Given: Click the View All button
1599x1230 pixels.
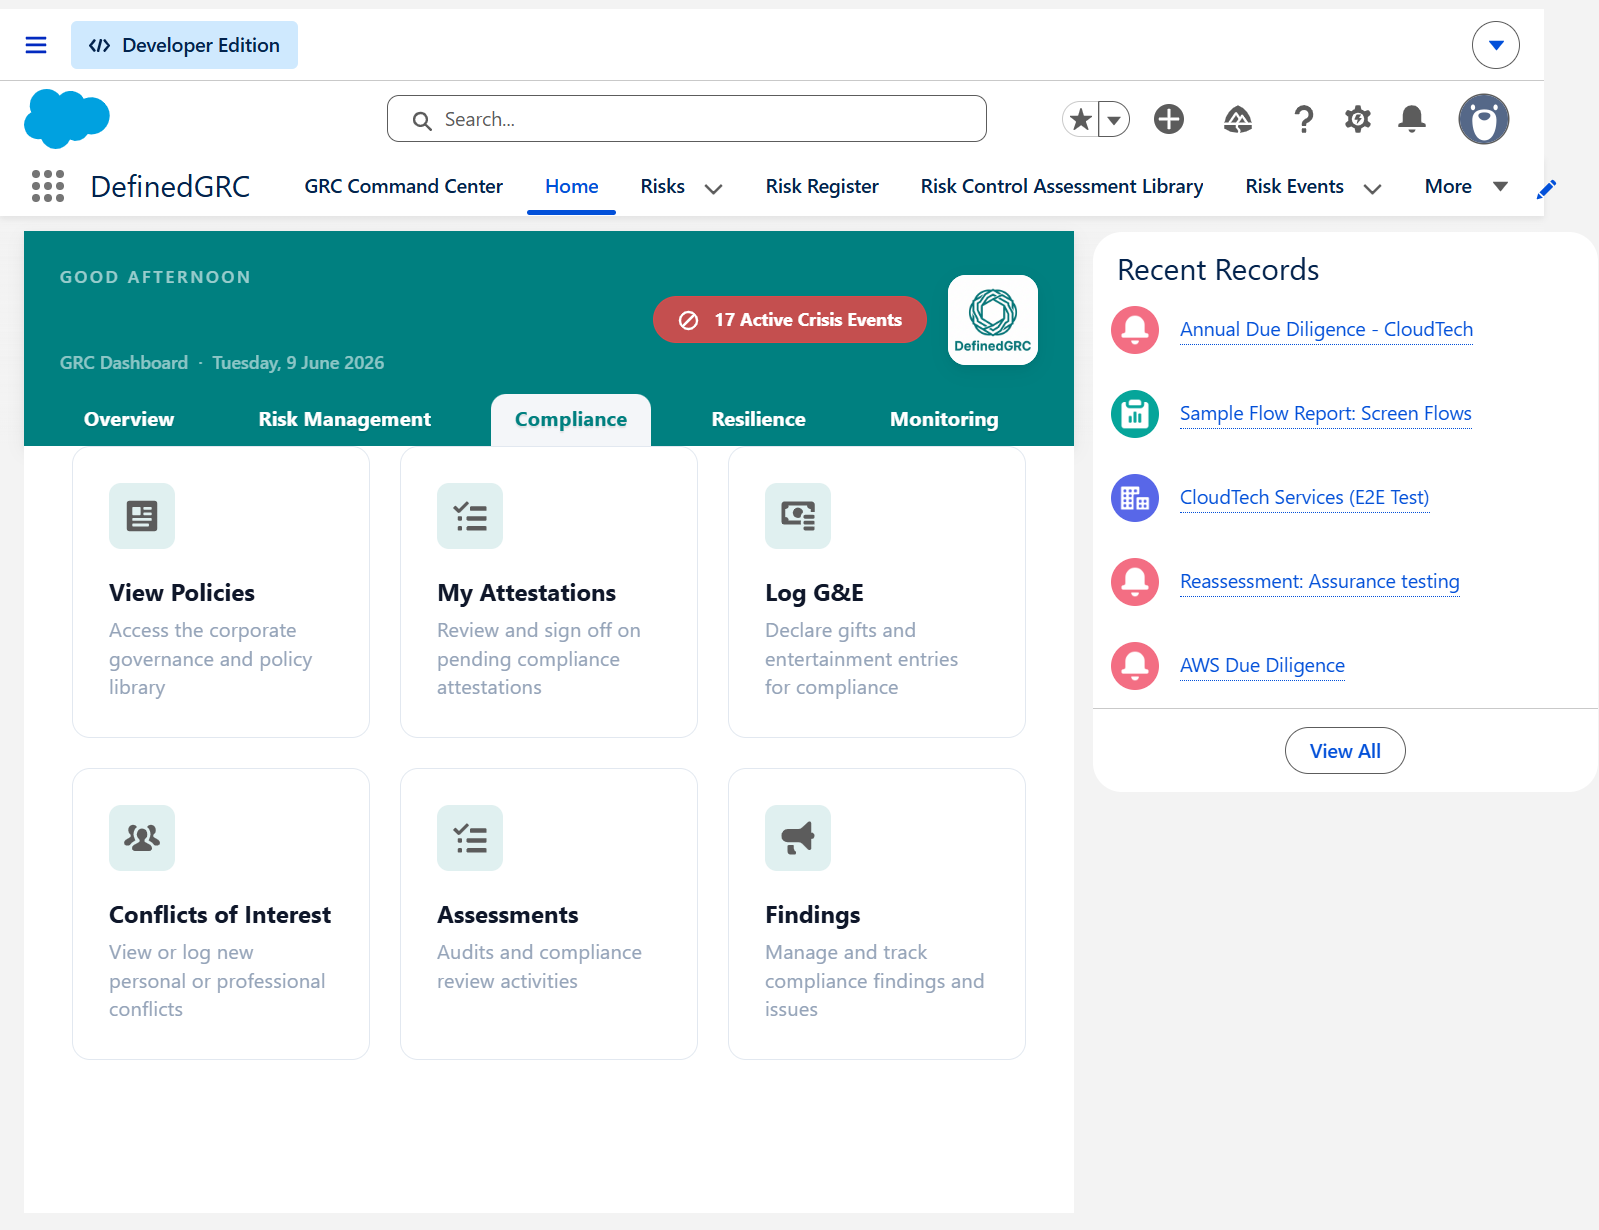Looking at the screenshot, I should (x=1345, y=751).
